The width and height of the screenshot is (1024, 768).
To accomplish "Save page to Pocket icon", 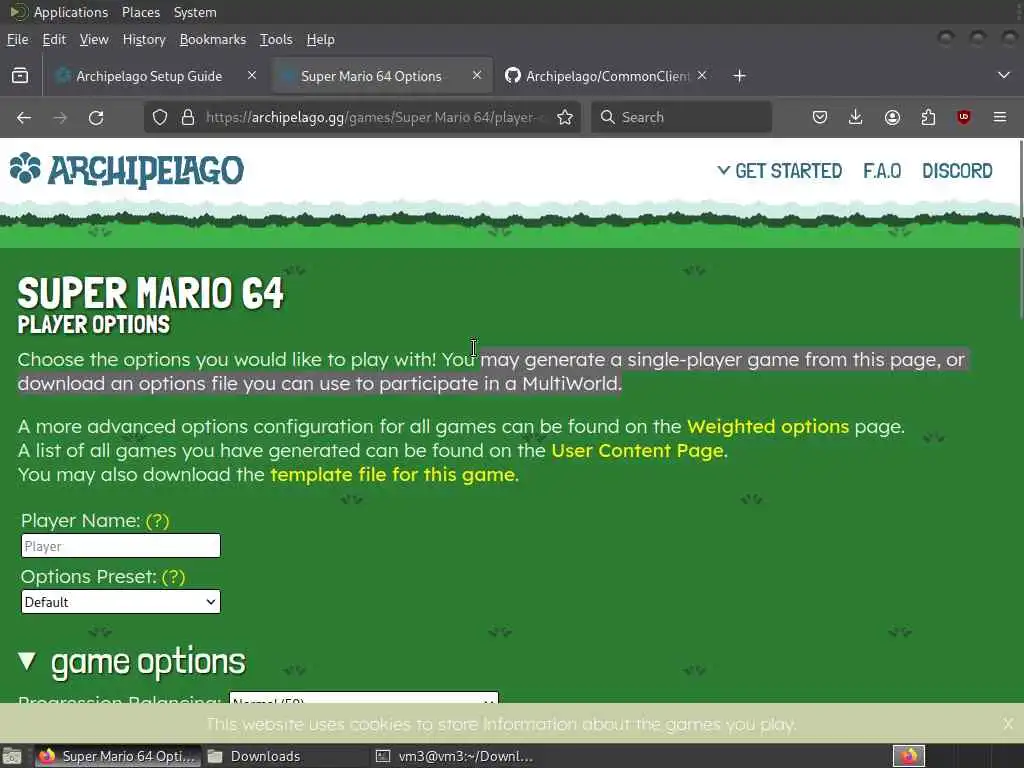I will point(820,118).
